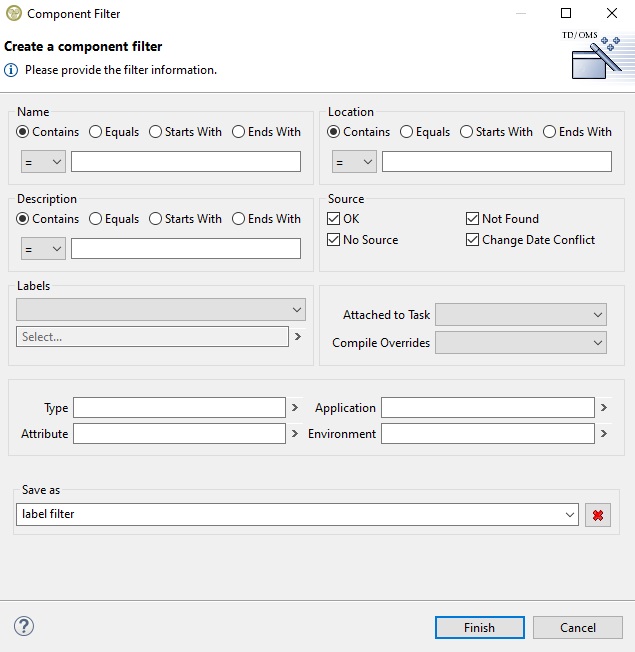Click into the Name text field
This screenshot has height=652, width=635.
185,162
